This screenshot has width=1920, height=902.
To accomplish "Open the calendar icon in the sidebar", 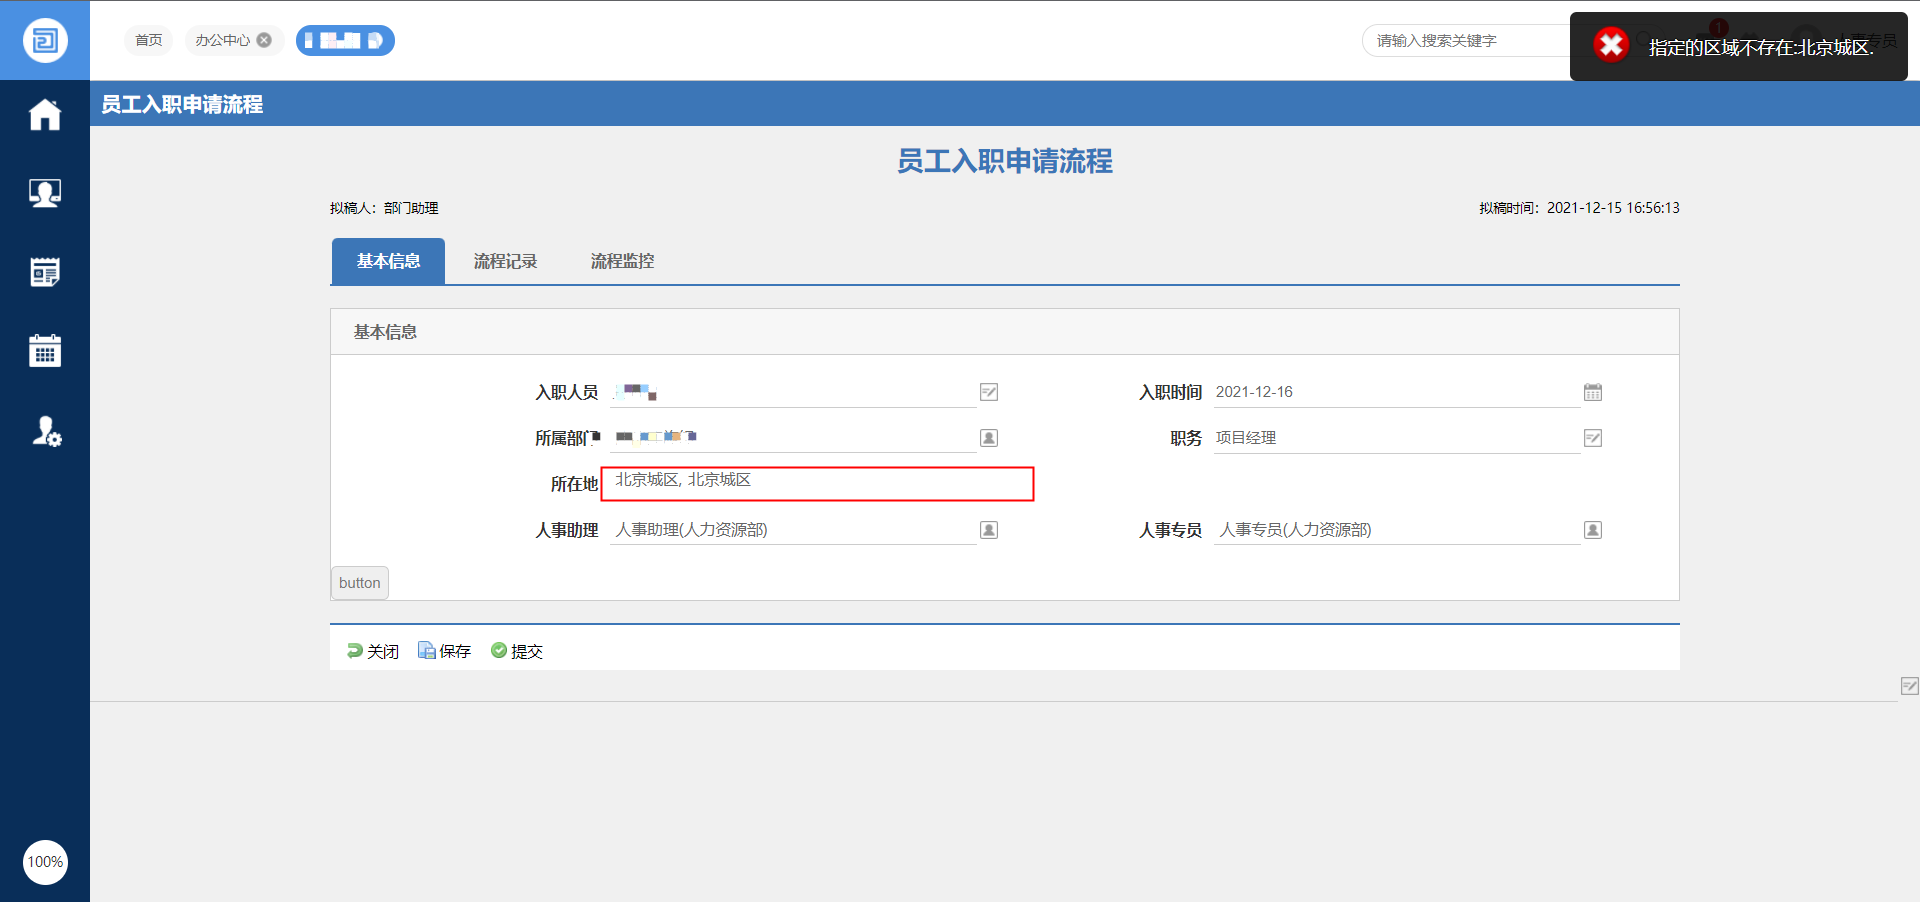I will click(x=45, y=351).
